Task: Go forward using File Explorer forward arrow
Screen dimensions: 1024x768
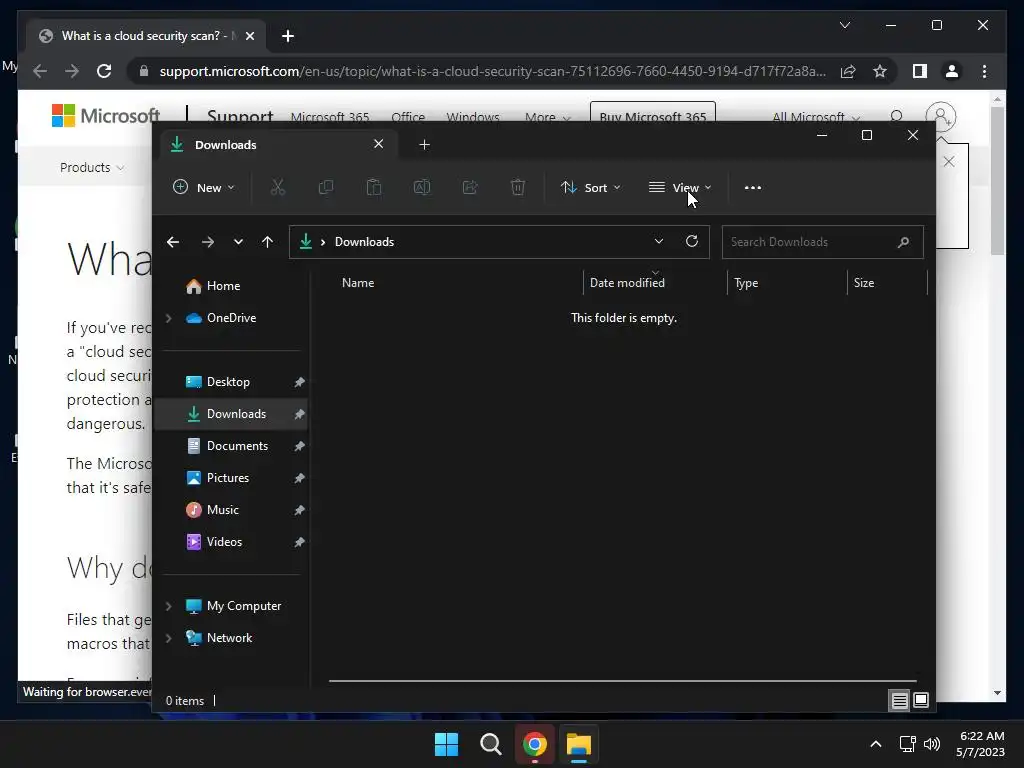Action: pos(208,242)
